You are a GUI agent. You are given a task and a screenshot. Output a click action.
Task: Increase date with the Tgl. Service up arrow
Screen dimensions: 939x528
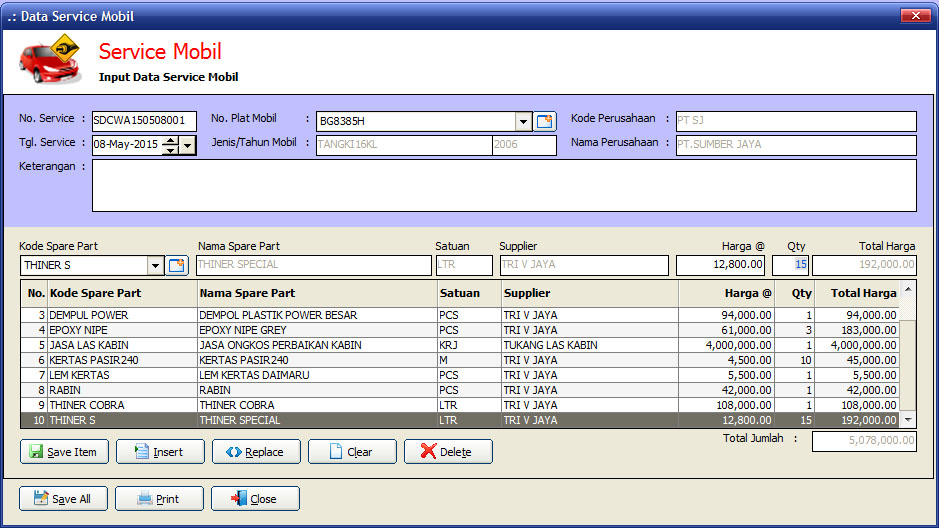click(x=170, y=140)
